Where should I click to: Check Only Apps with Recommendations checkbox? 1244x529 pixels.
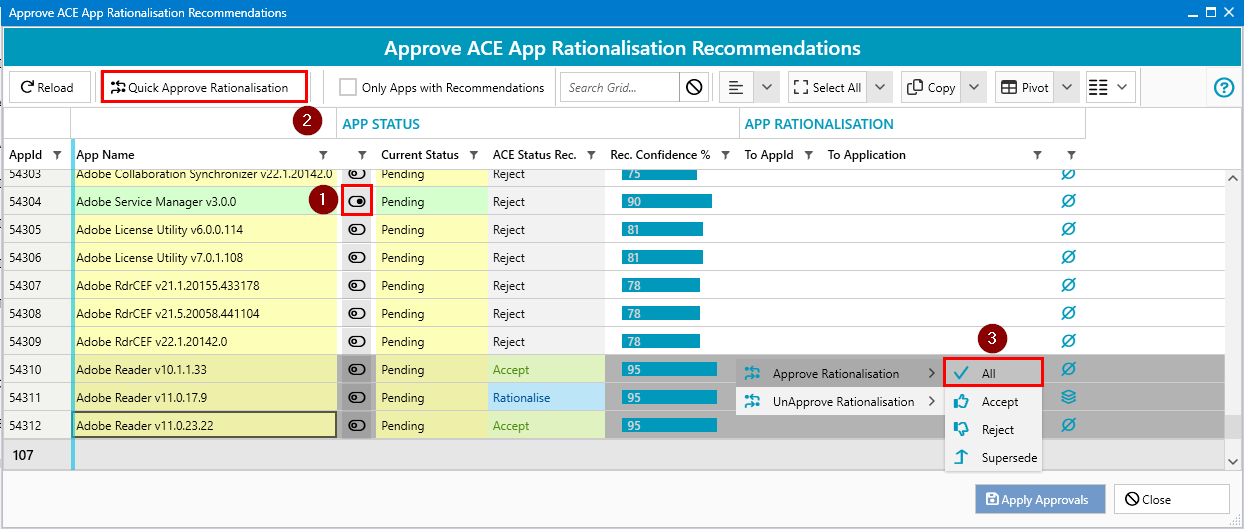(x=348, y=88)
